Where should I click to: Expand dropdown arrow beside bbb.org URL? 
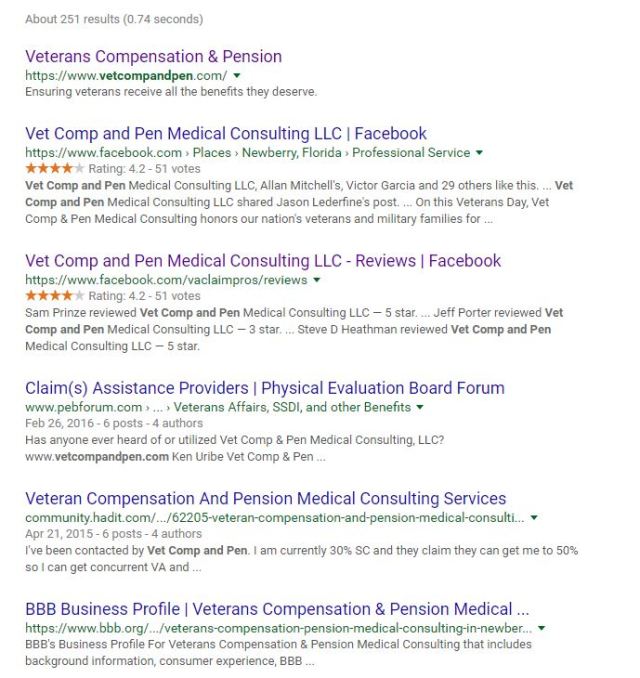click(542, 628)
